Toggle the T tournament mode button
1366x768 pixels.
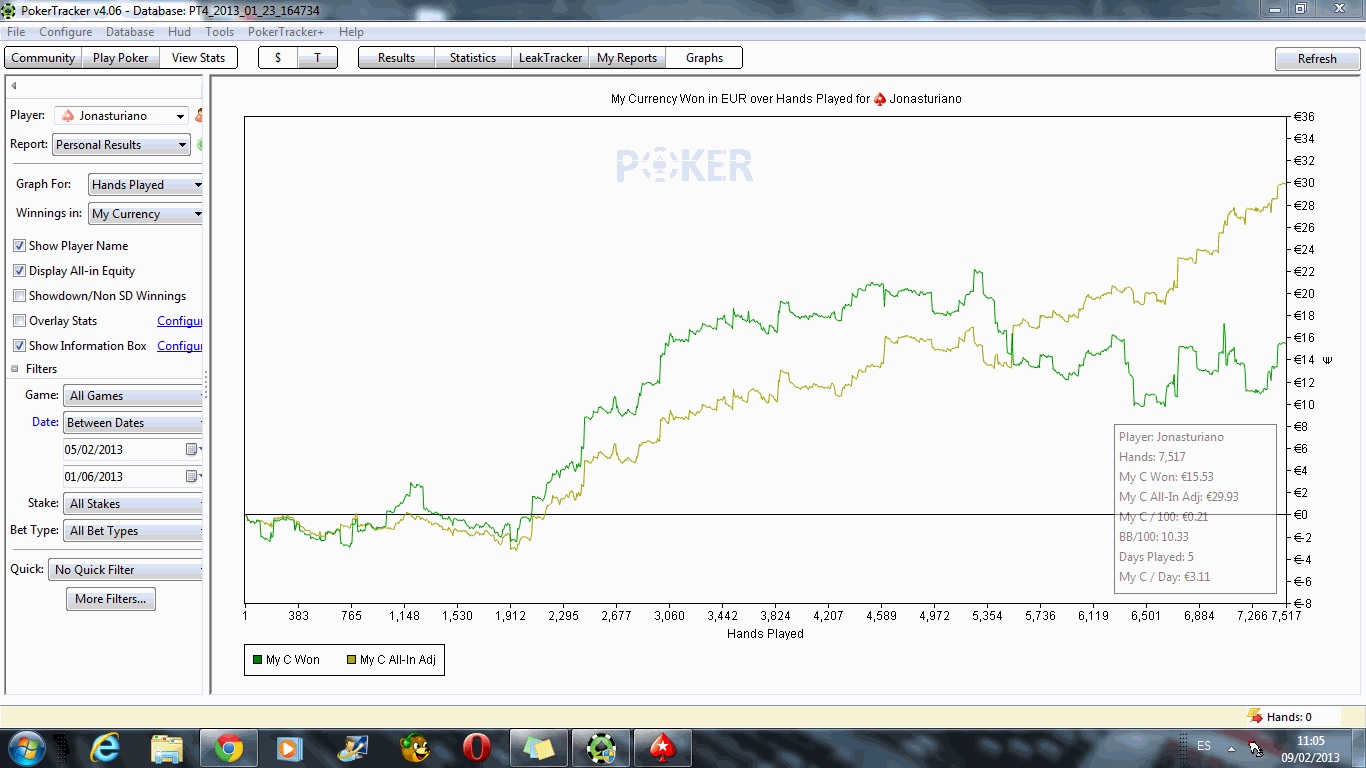click(317, 58)
